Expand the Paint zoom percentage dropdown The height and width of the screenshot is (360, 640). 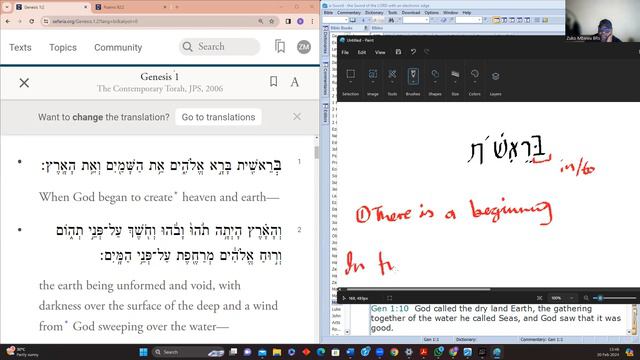572,298
